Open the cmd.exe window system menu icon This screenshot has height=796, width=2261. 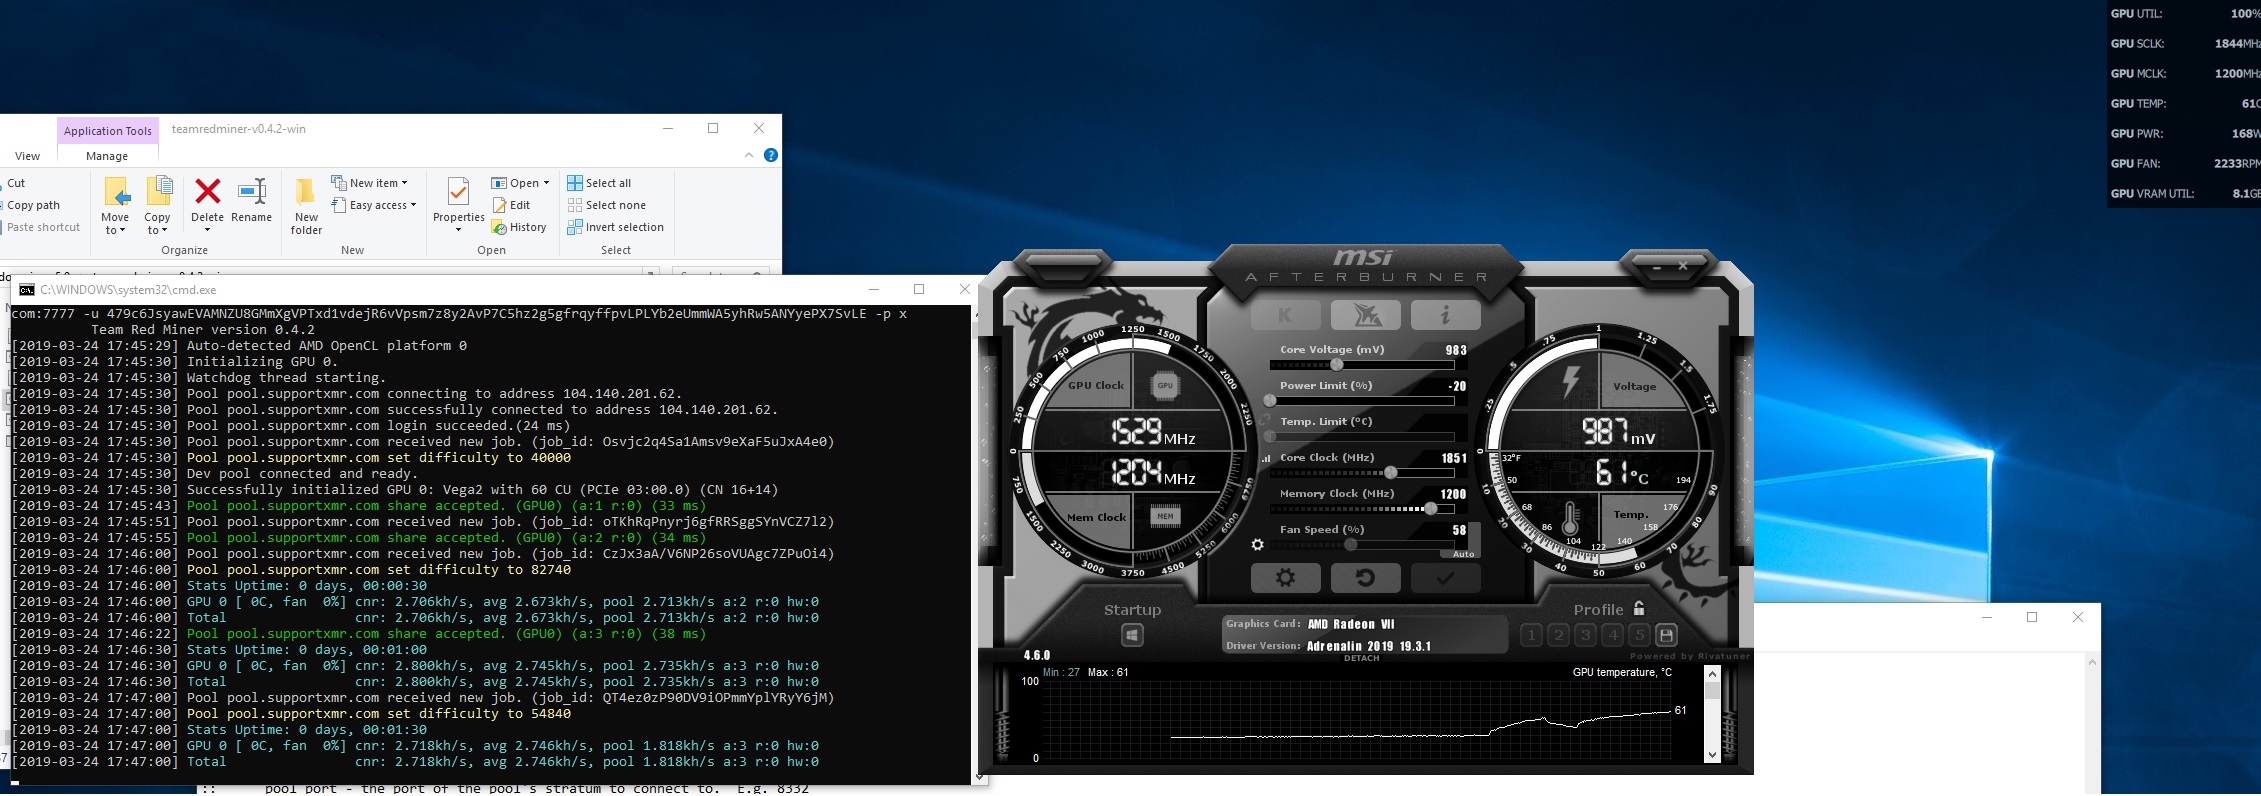pyautogui.click(x=27, y=290)
